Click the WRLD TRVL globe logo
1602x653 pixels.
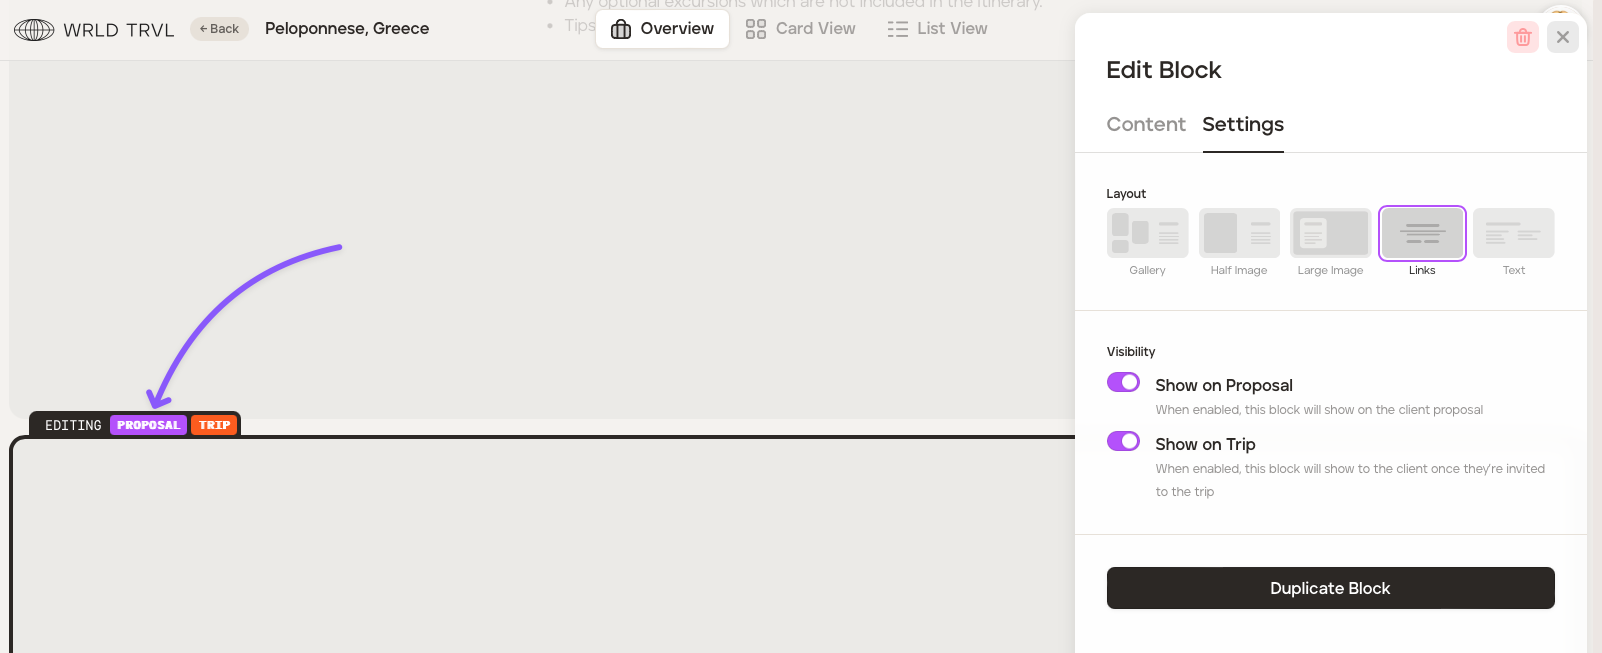tap(34, 30)
